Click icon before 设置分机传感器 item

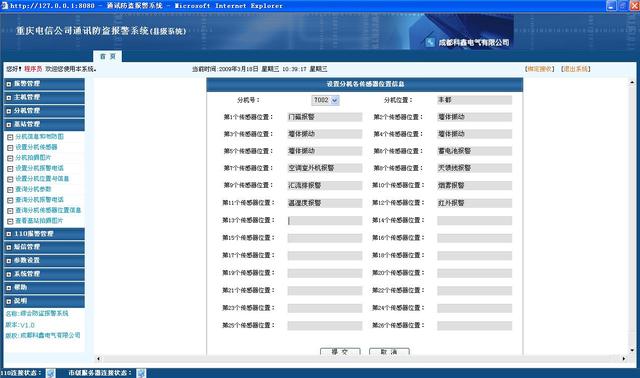pyautogui.click(x=10, y=148)
